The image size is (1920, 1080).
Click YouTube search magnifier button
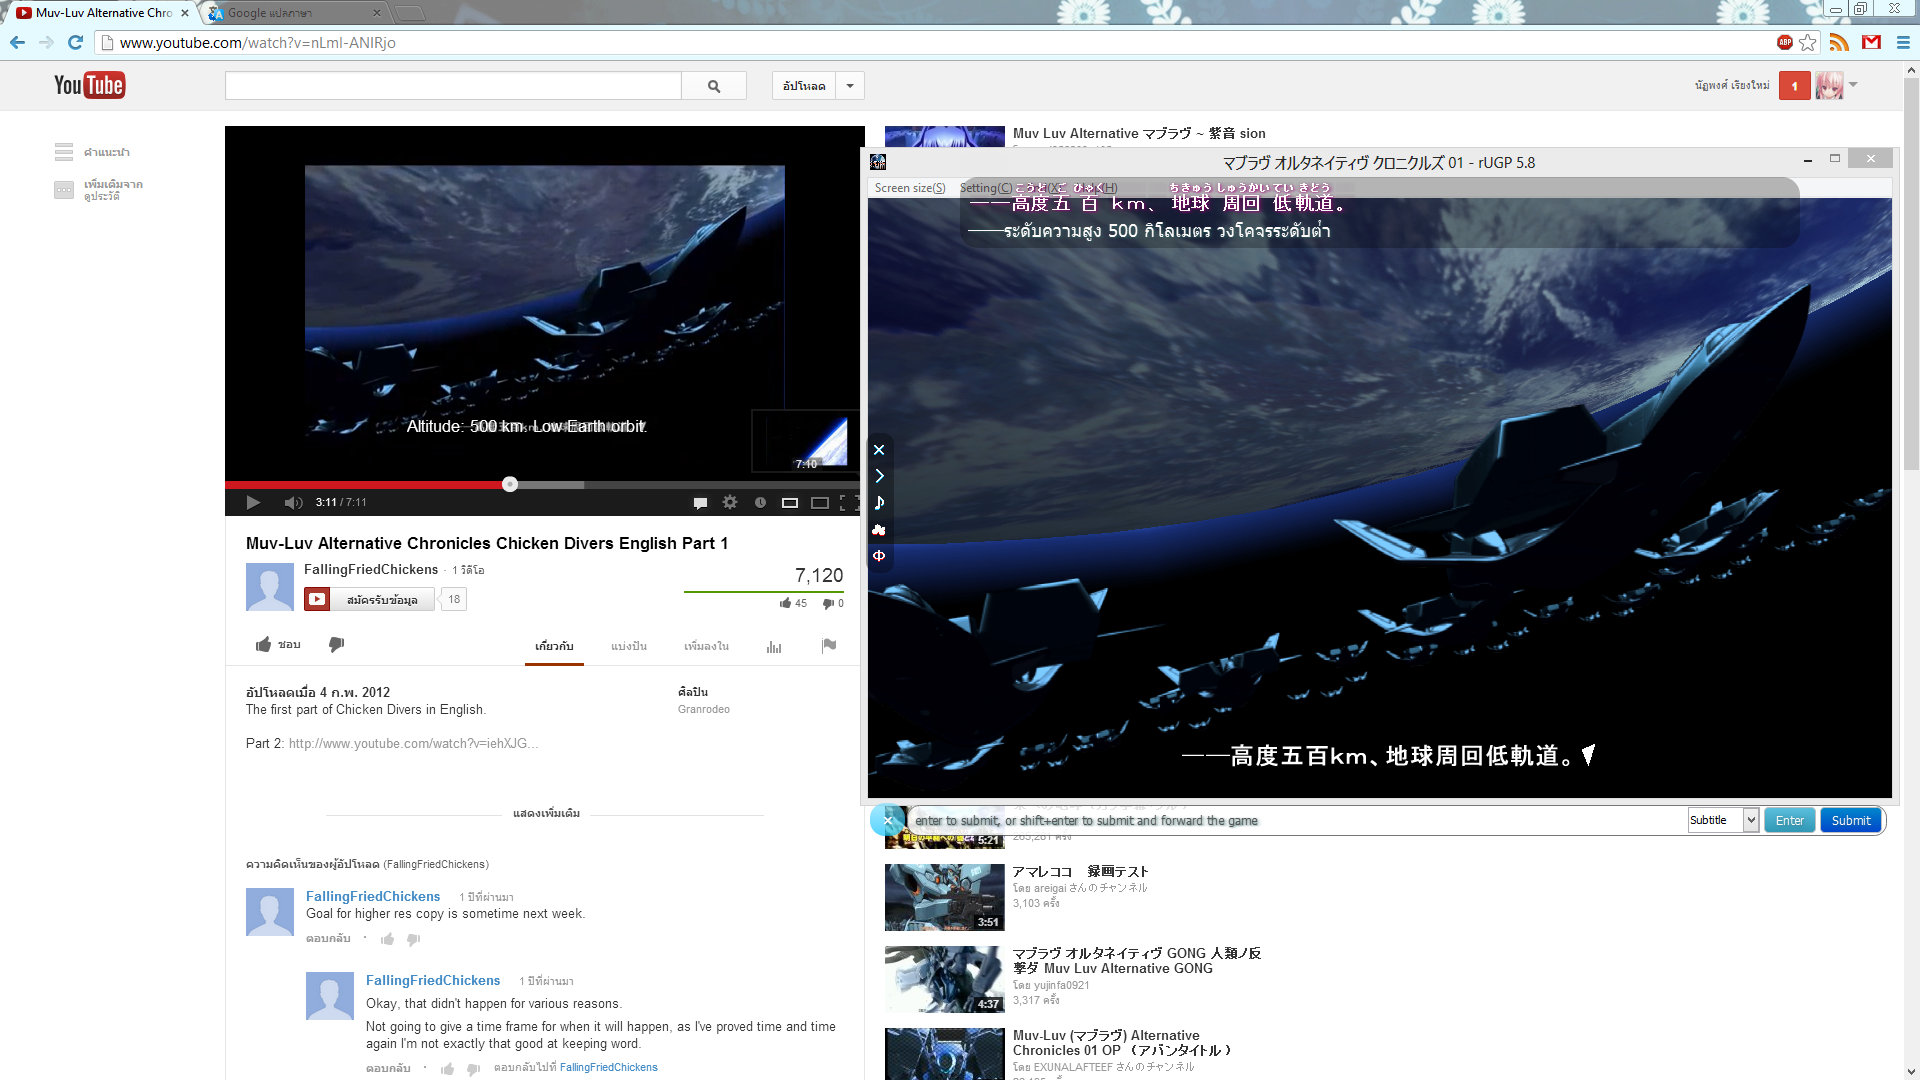714,86
